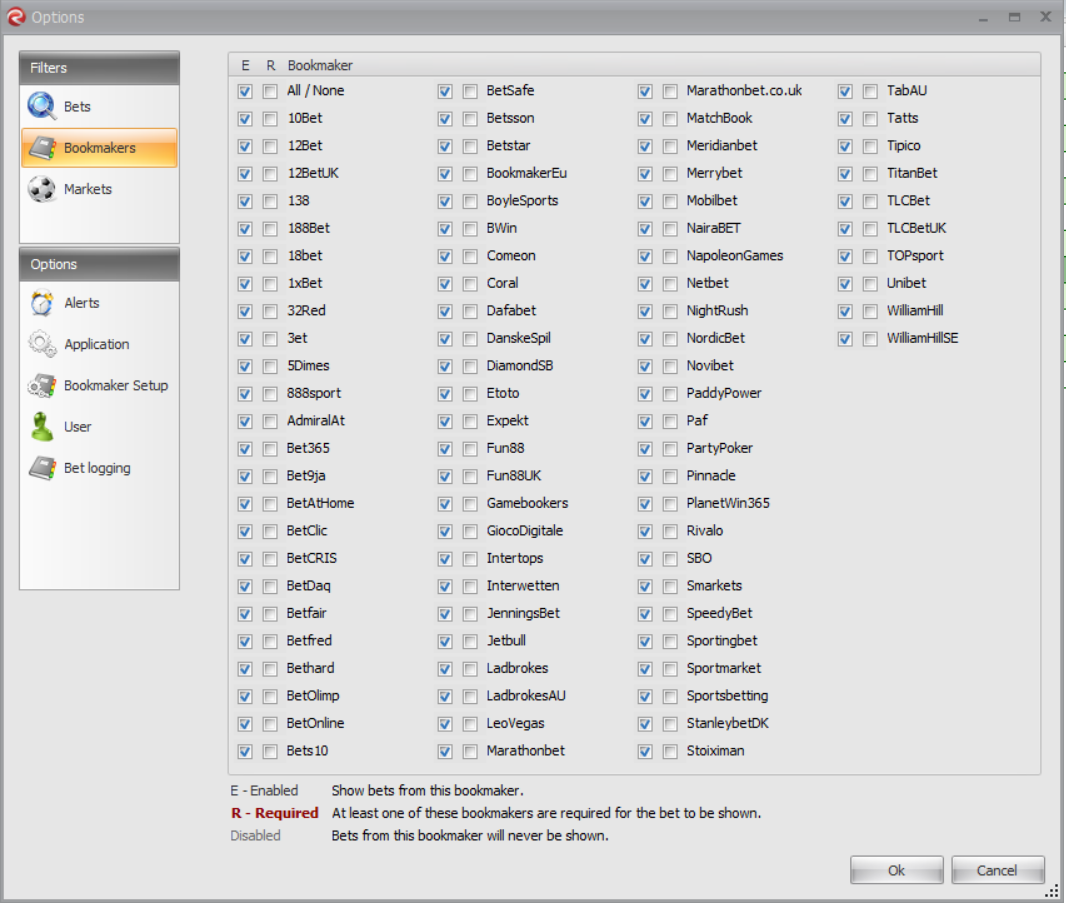Disable the WilliamHill Enabled checkbox
This screenshot has width=1066, height=903.
pos(845,311)
